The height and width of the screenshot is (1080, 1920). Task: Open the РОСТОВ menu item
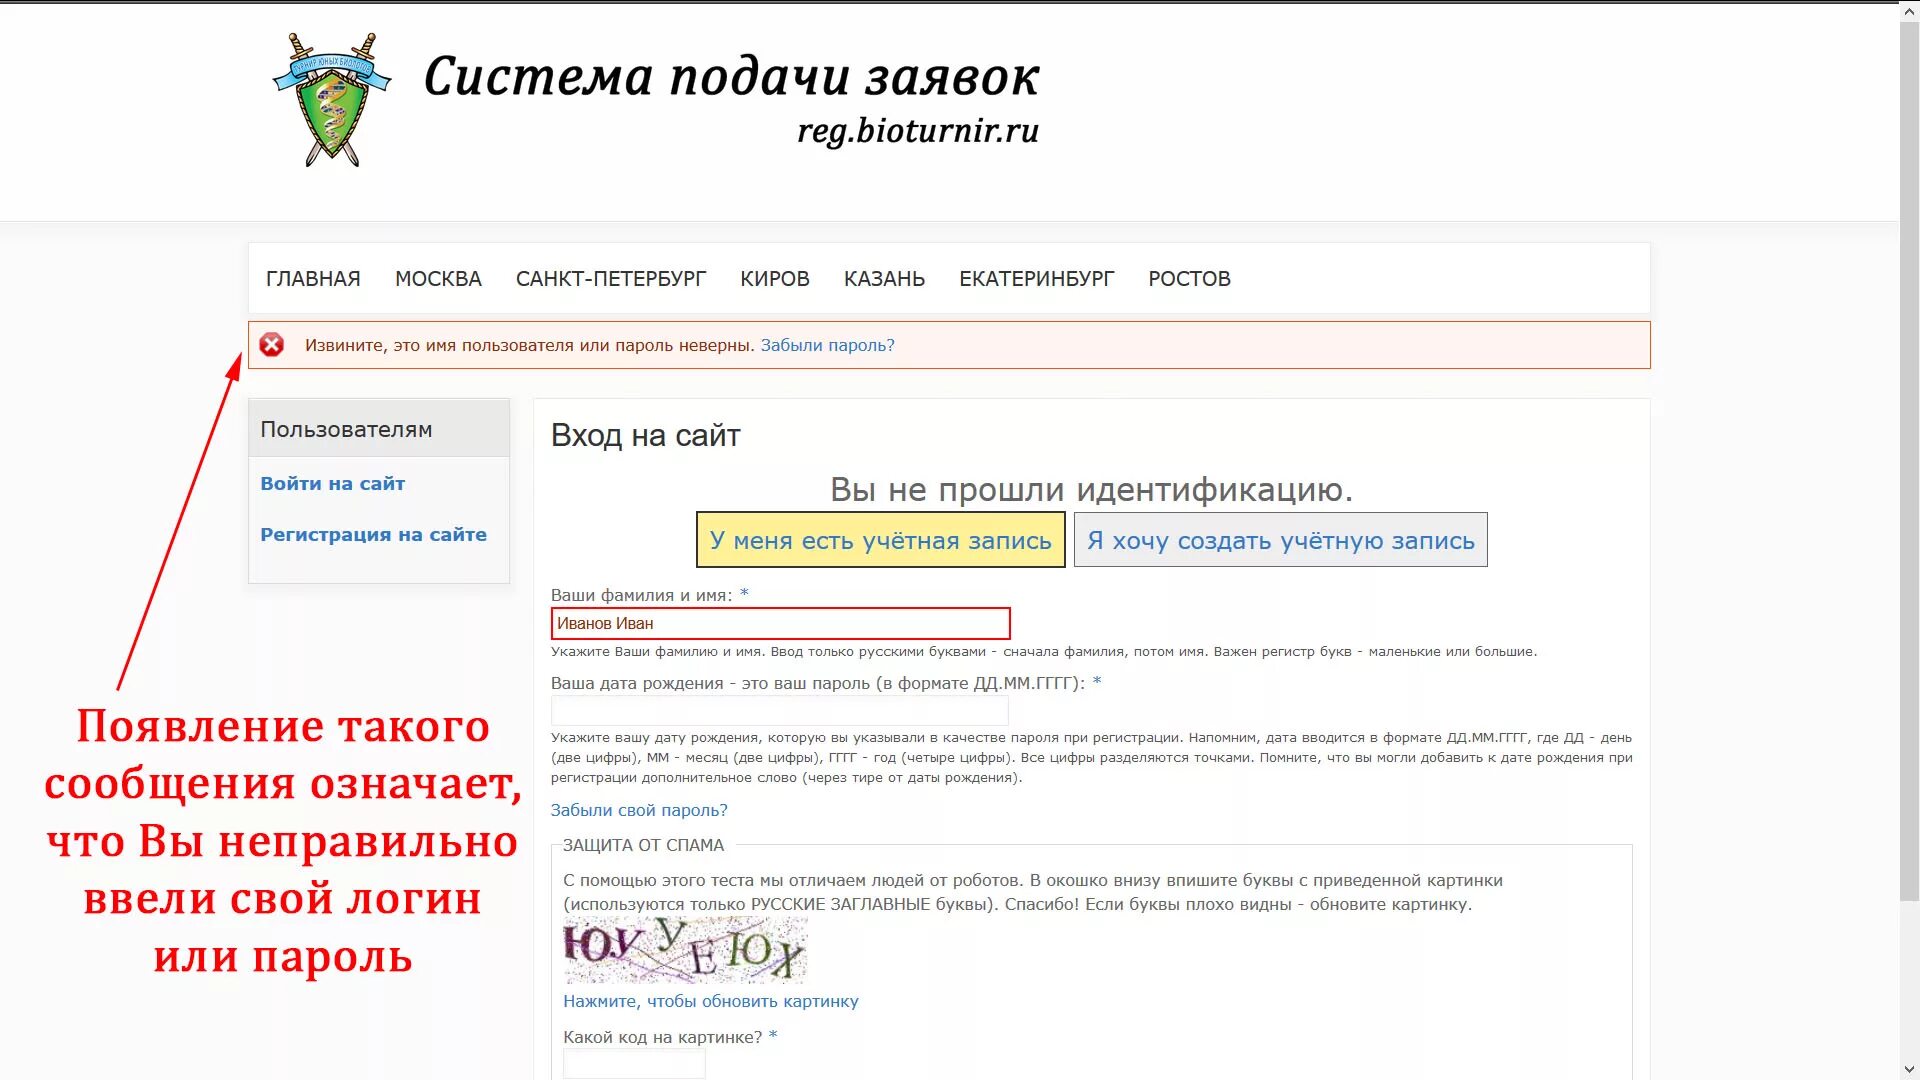pos(1189,279)
